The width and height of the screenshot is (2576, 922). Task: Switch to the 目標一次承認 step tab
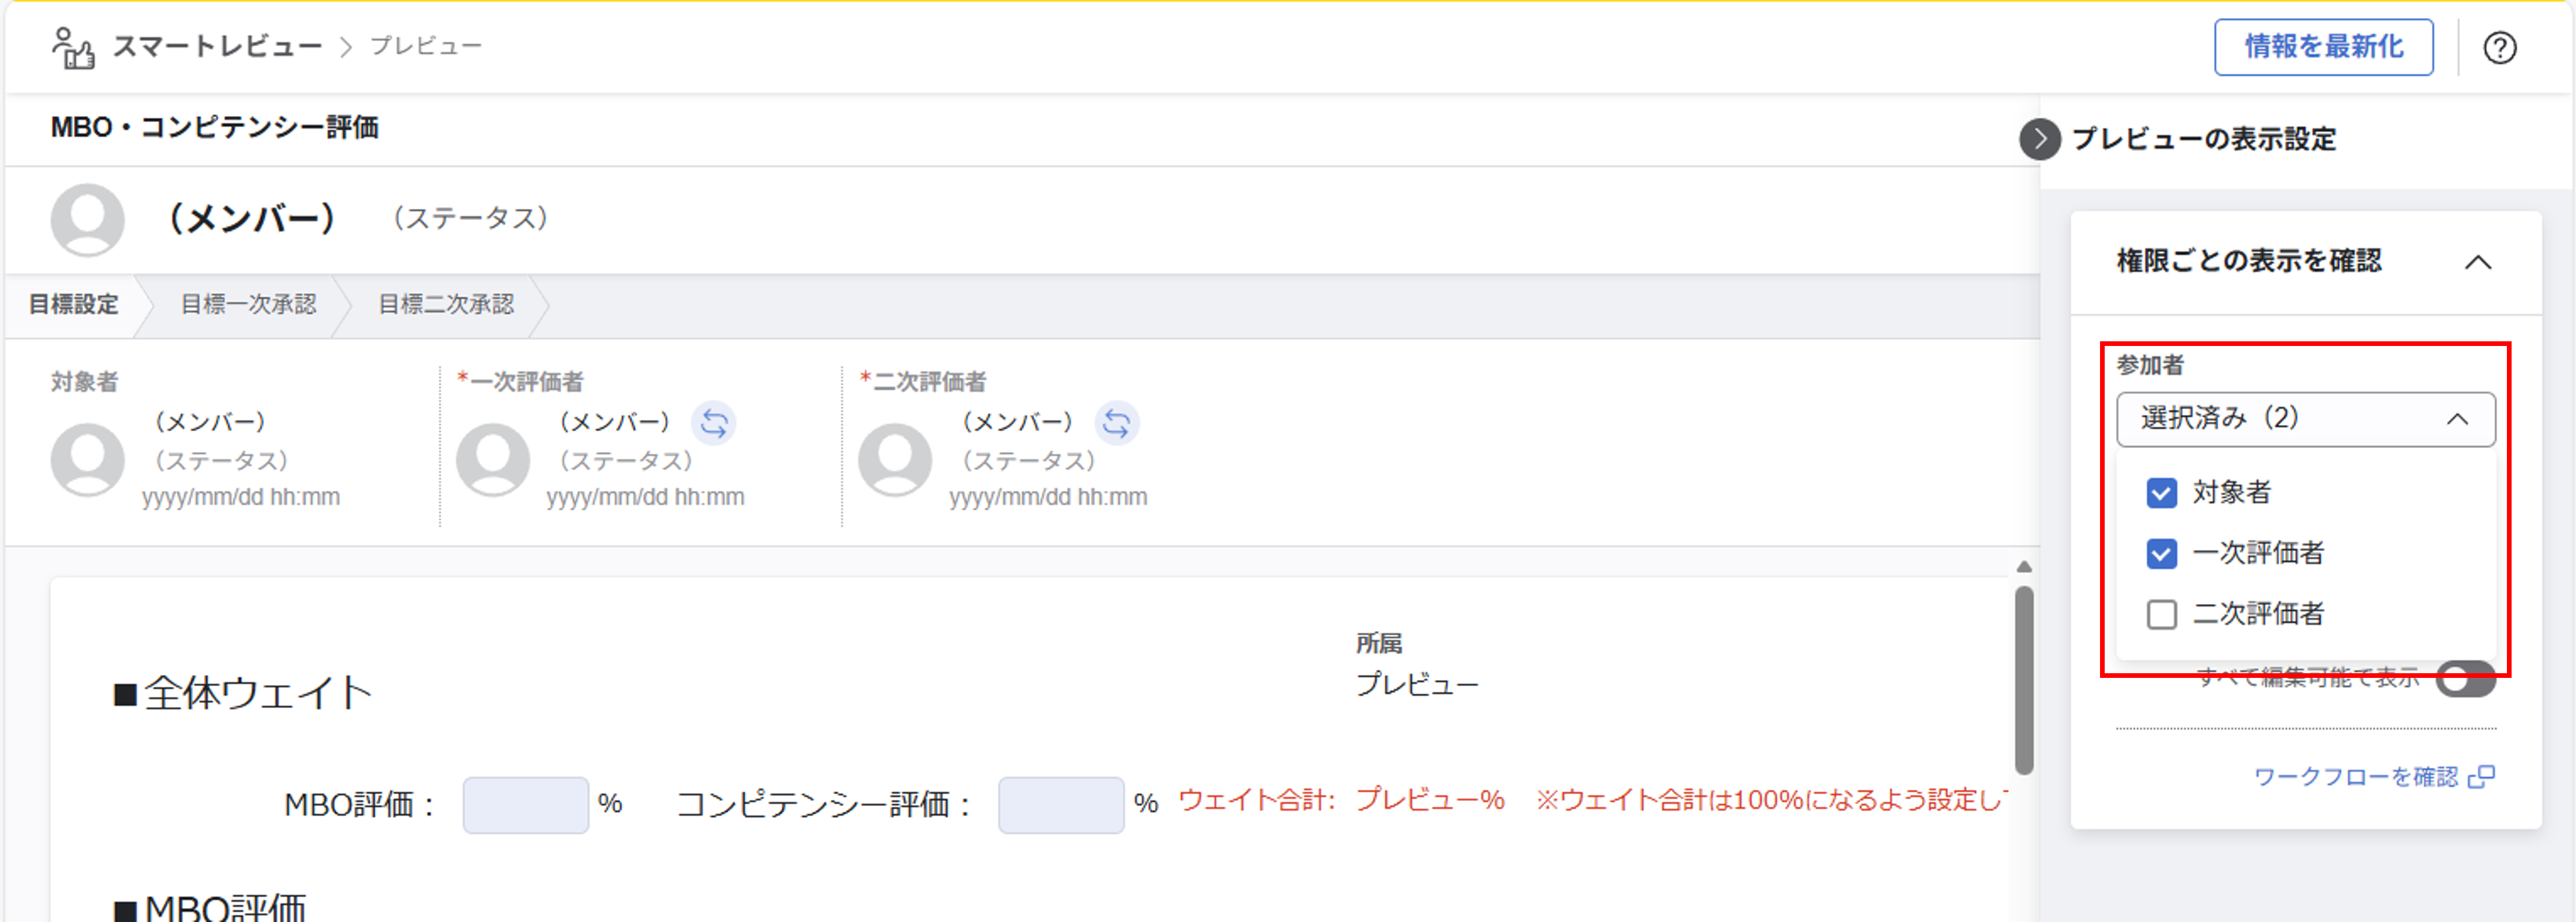[248, 305]
